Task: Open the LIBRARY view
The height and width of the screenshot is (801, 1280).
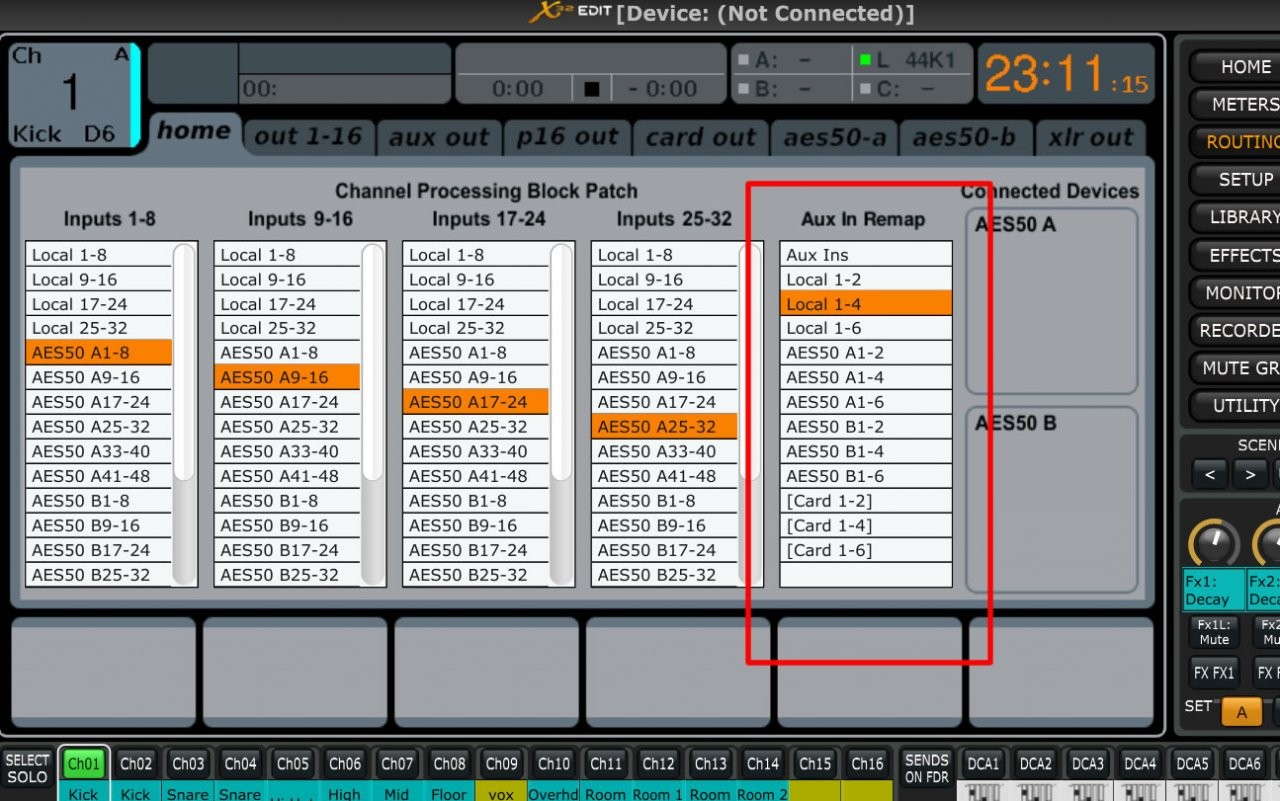Action: pyautogui.click(x=1236, y=217)
